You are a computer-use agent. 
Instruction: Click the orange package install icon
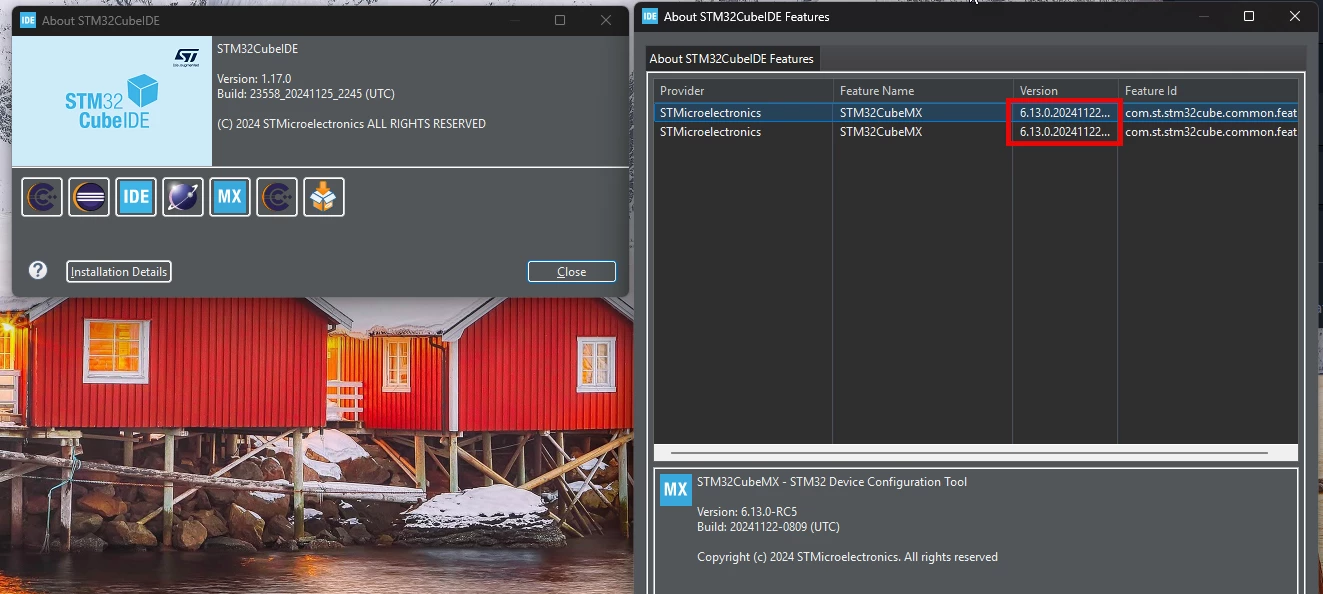click(x=324, y=197)
